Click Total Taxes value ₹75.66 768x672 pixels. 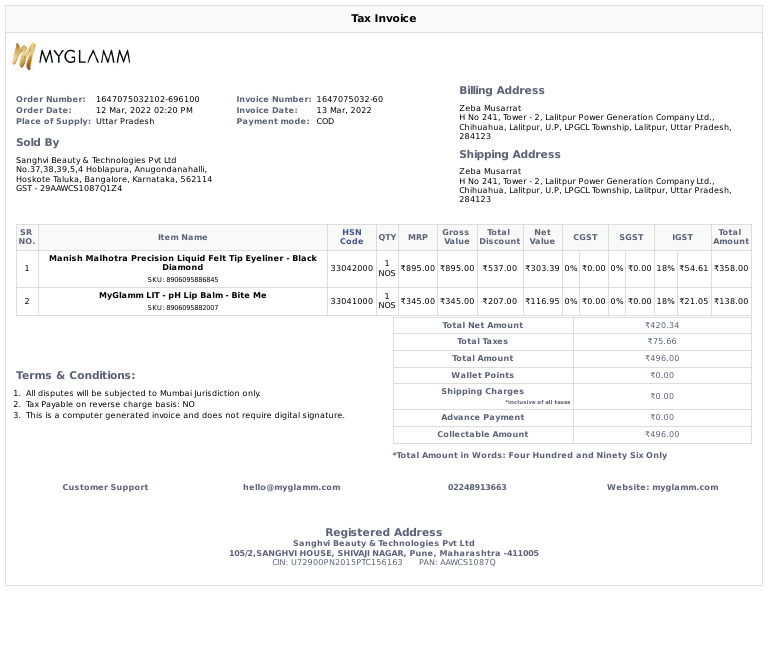click(x=662, y=341)
